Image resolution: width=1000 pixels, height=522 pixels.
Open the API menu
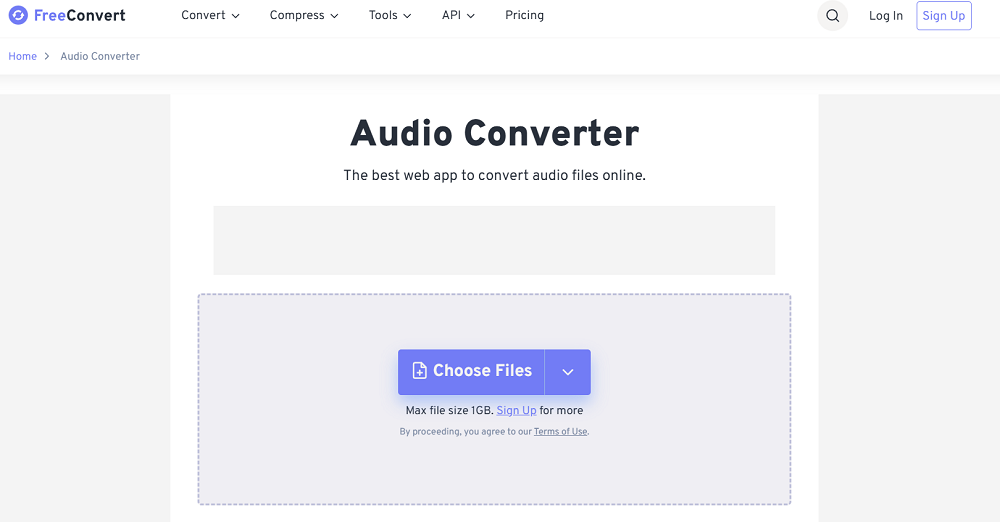point(458,15)
